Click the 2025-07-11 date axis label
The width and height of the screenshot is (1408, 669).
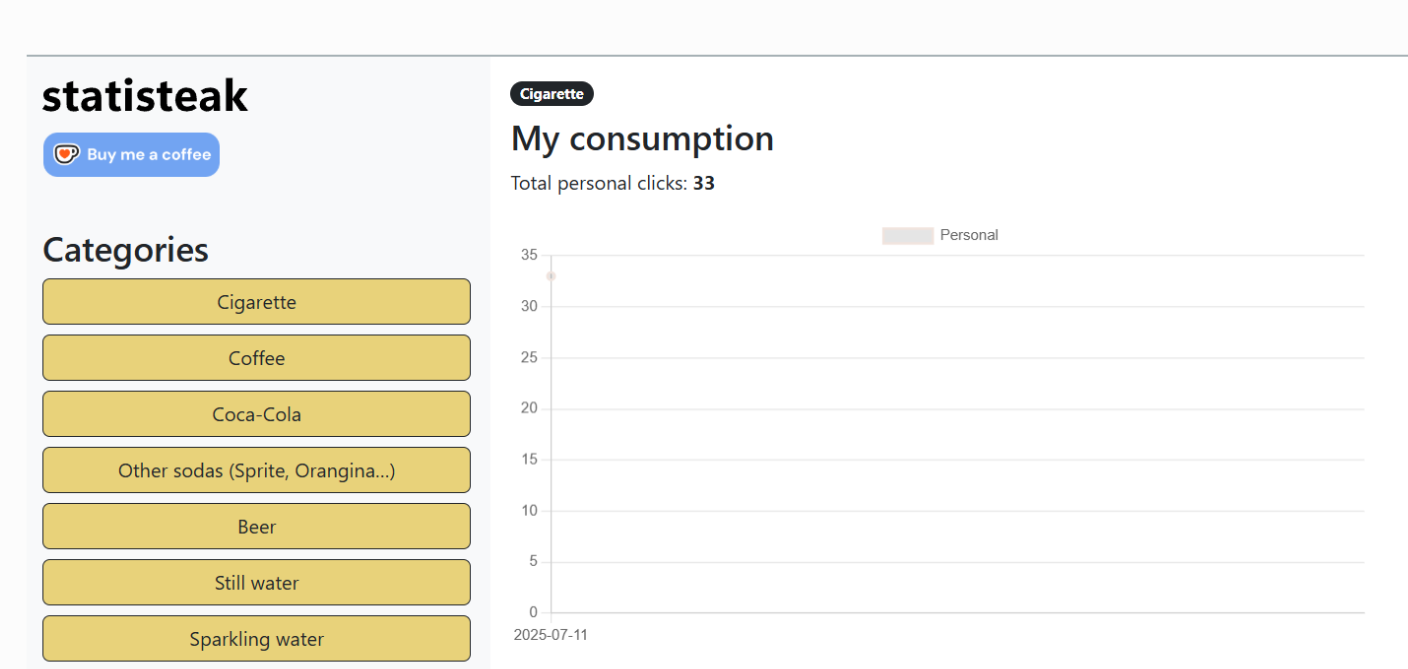tap(551, 635)
